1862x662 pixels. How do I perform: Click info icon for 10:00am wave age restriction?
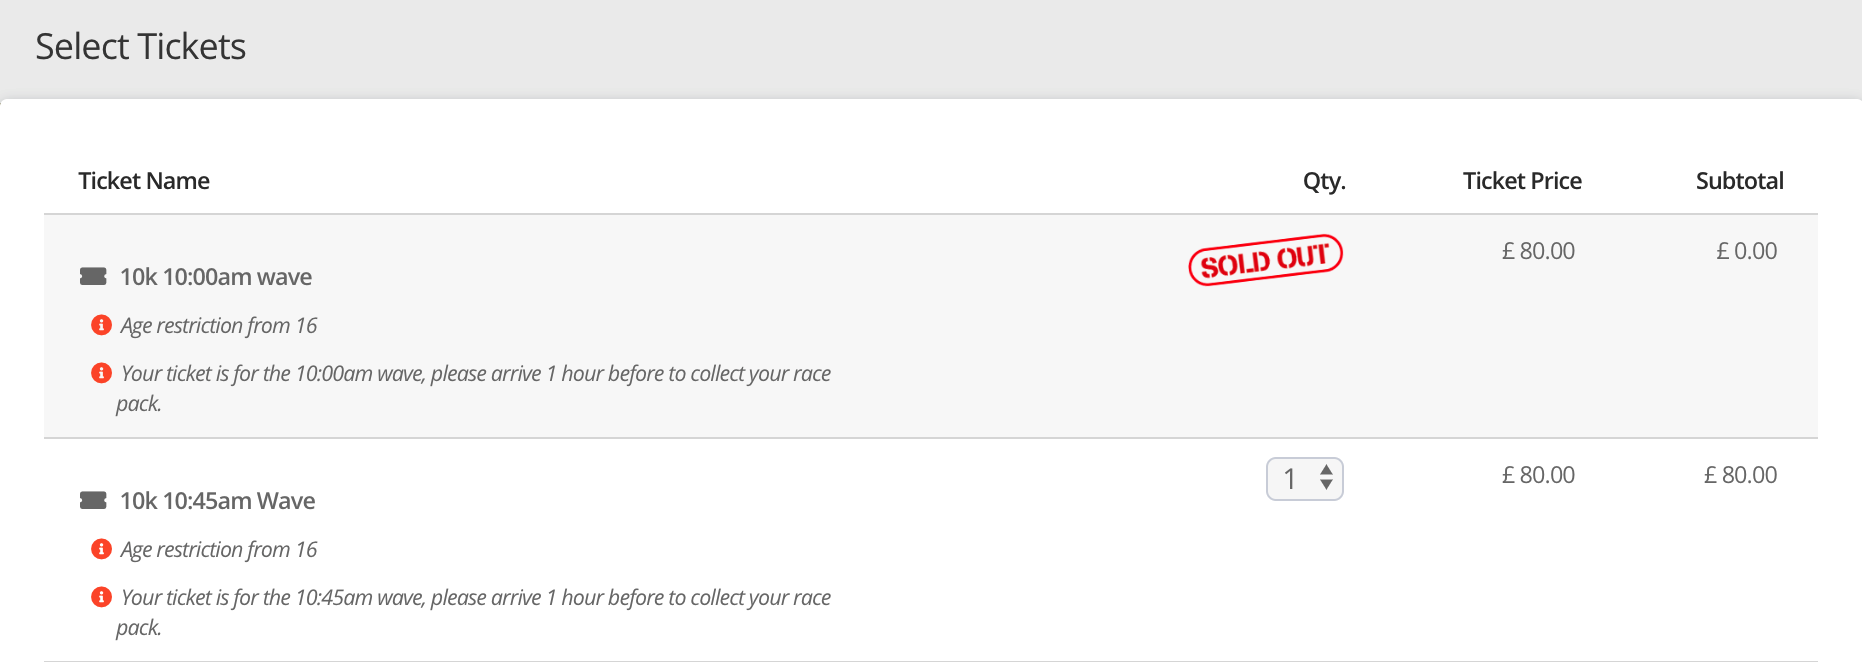101,325
